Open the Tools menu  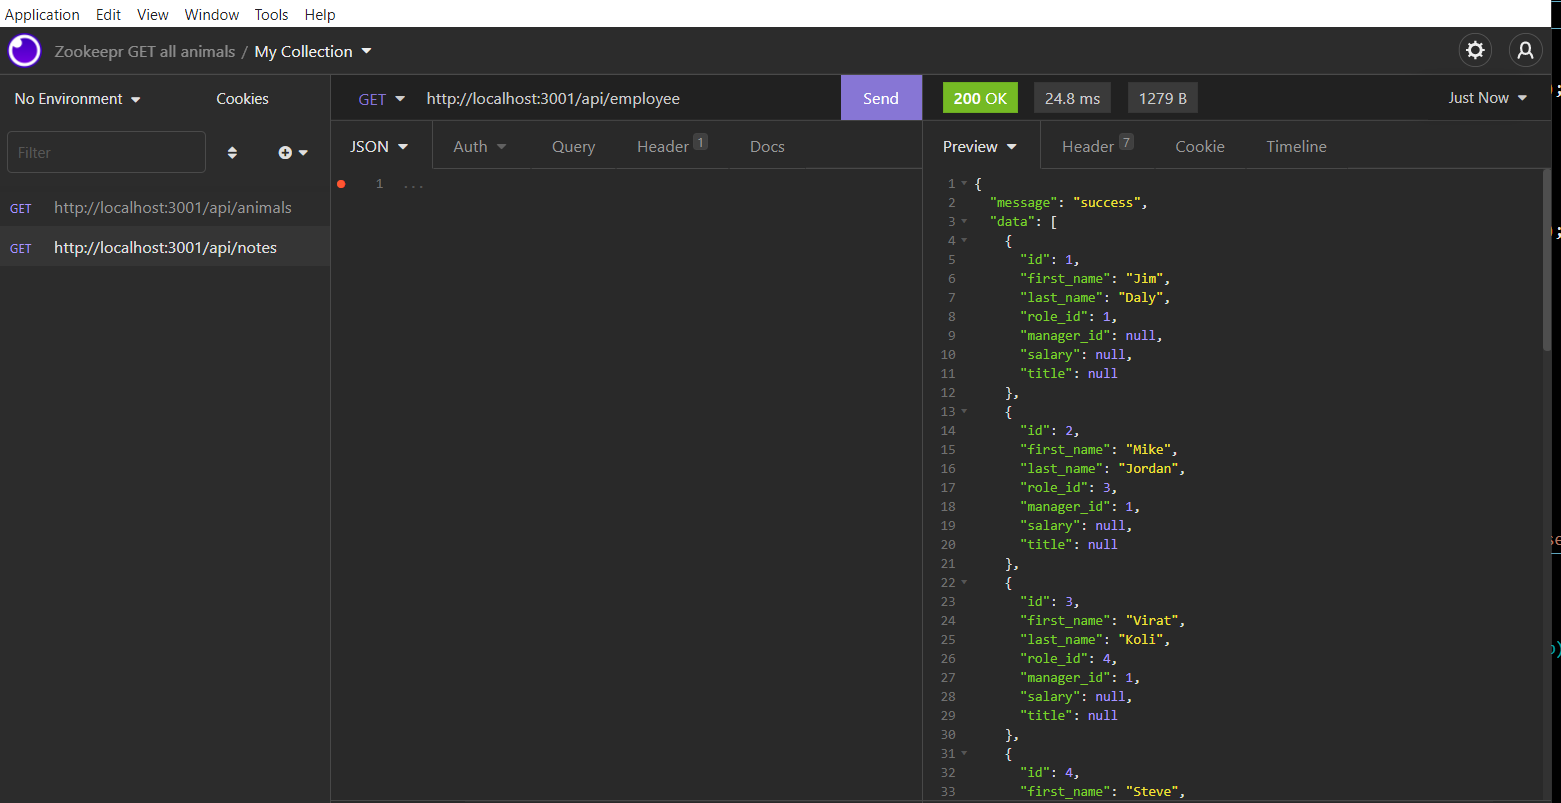[271, 14]
